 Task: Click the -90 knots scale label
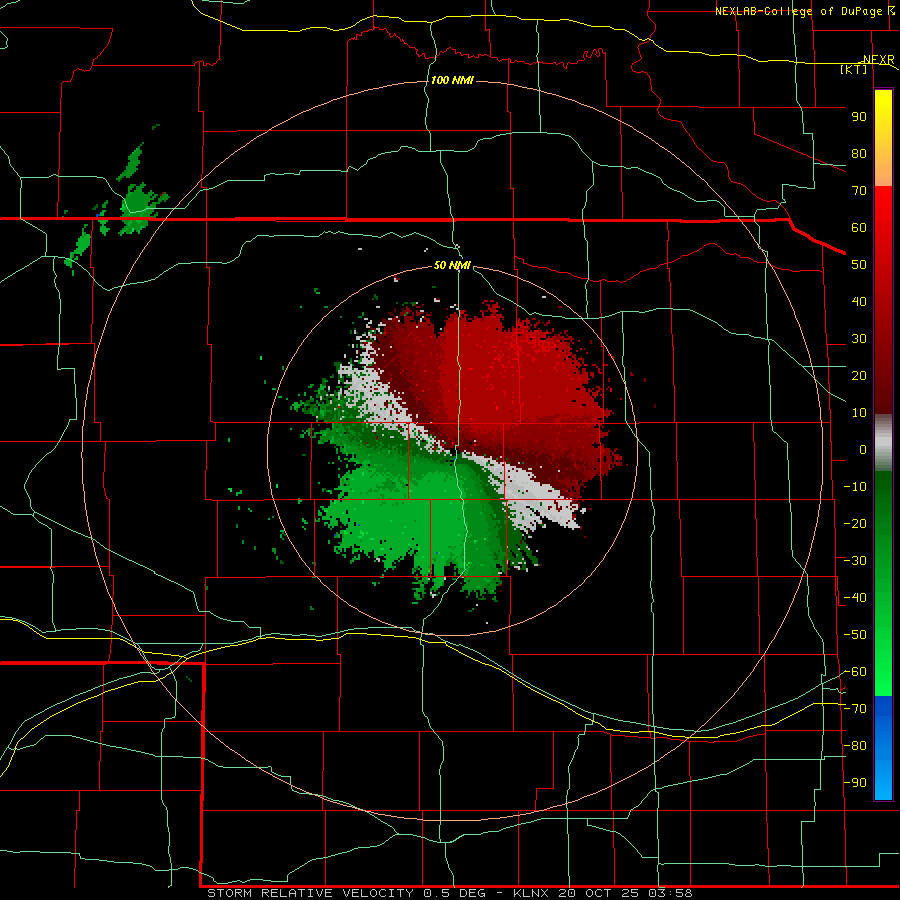(x=855, y=783)
